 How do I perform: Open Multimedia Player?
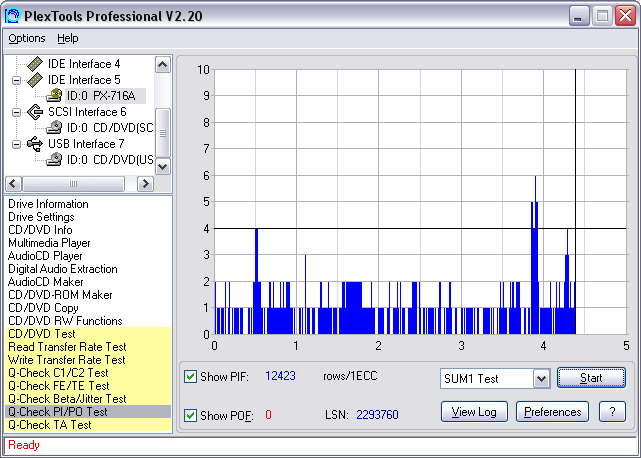pyautogui.click(x=49, y=243)
